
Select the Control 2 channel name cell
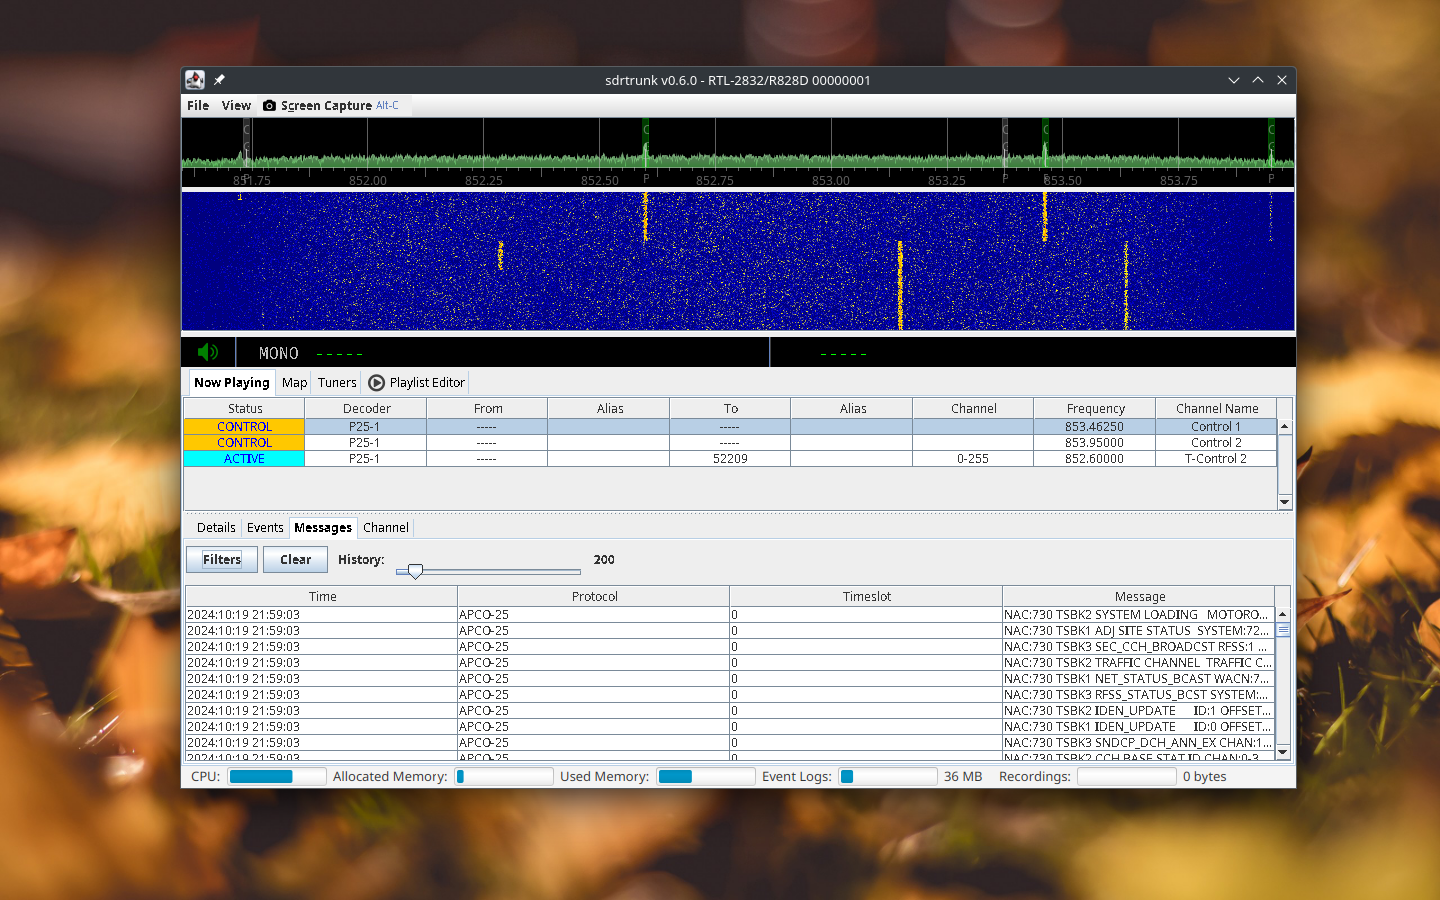1216,443
